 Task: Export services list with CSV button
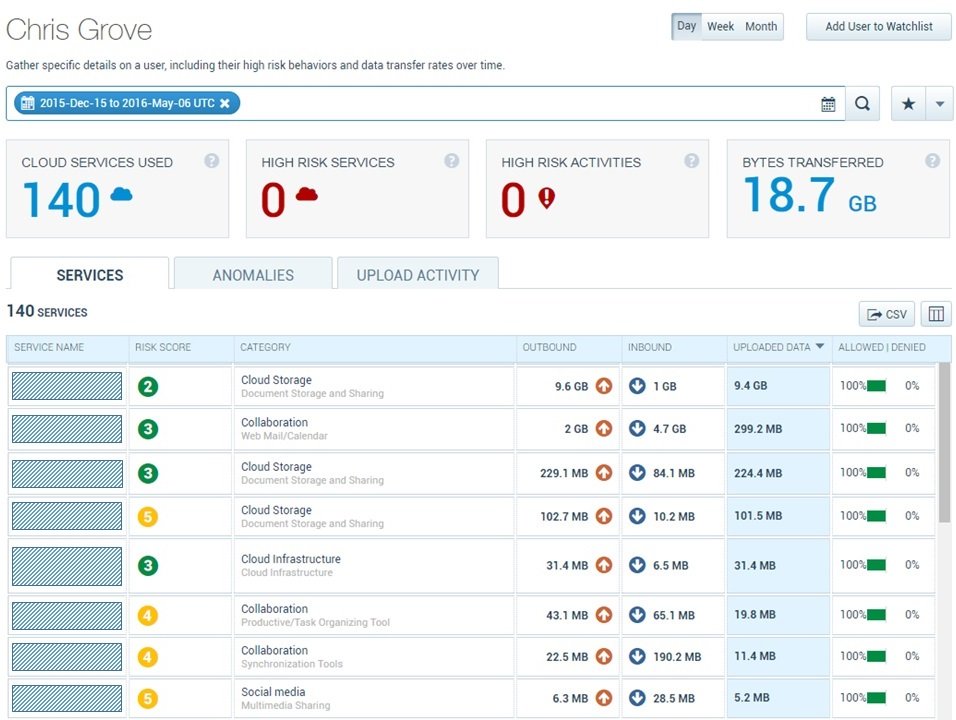(x=887, y=314)
